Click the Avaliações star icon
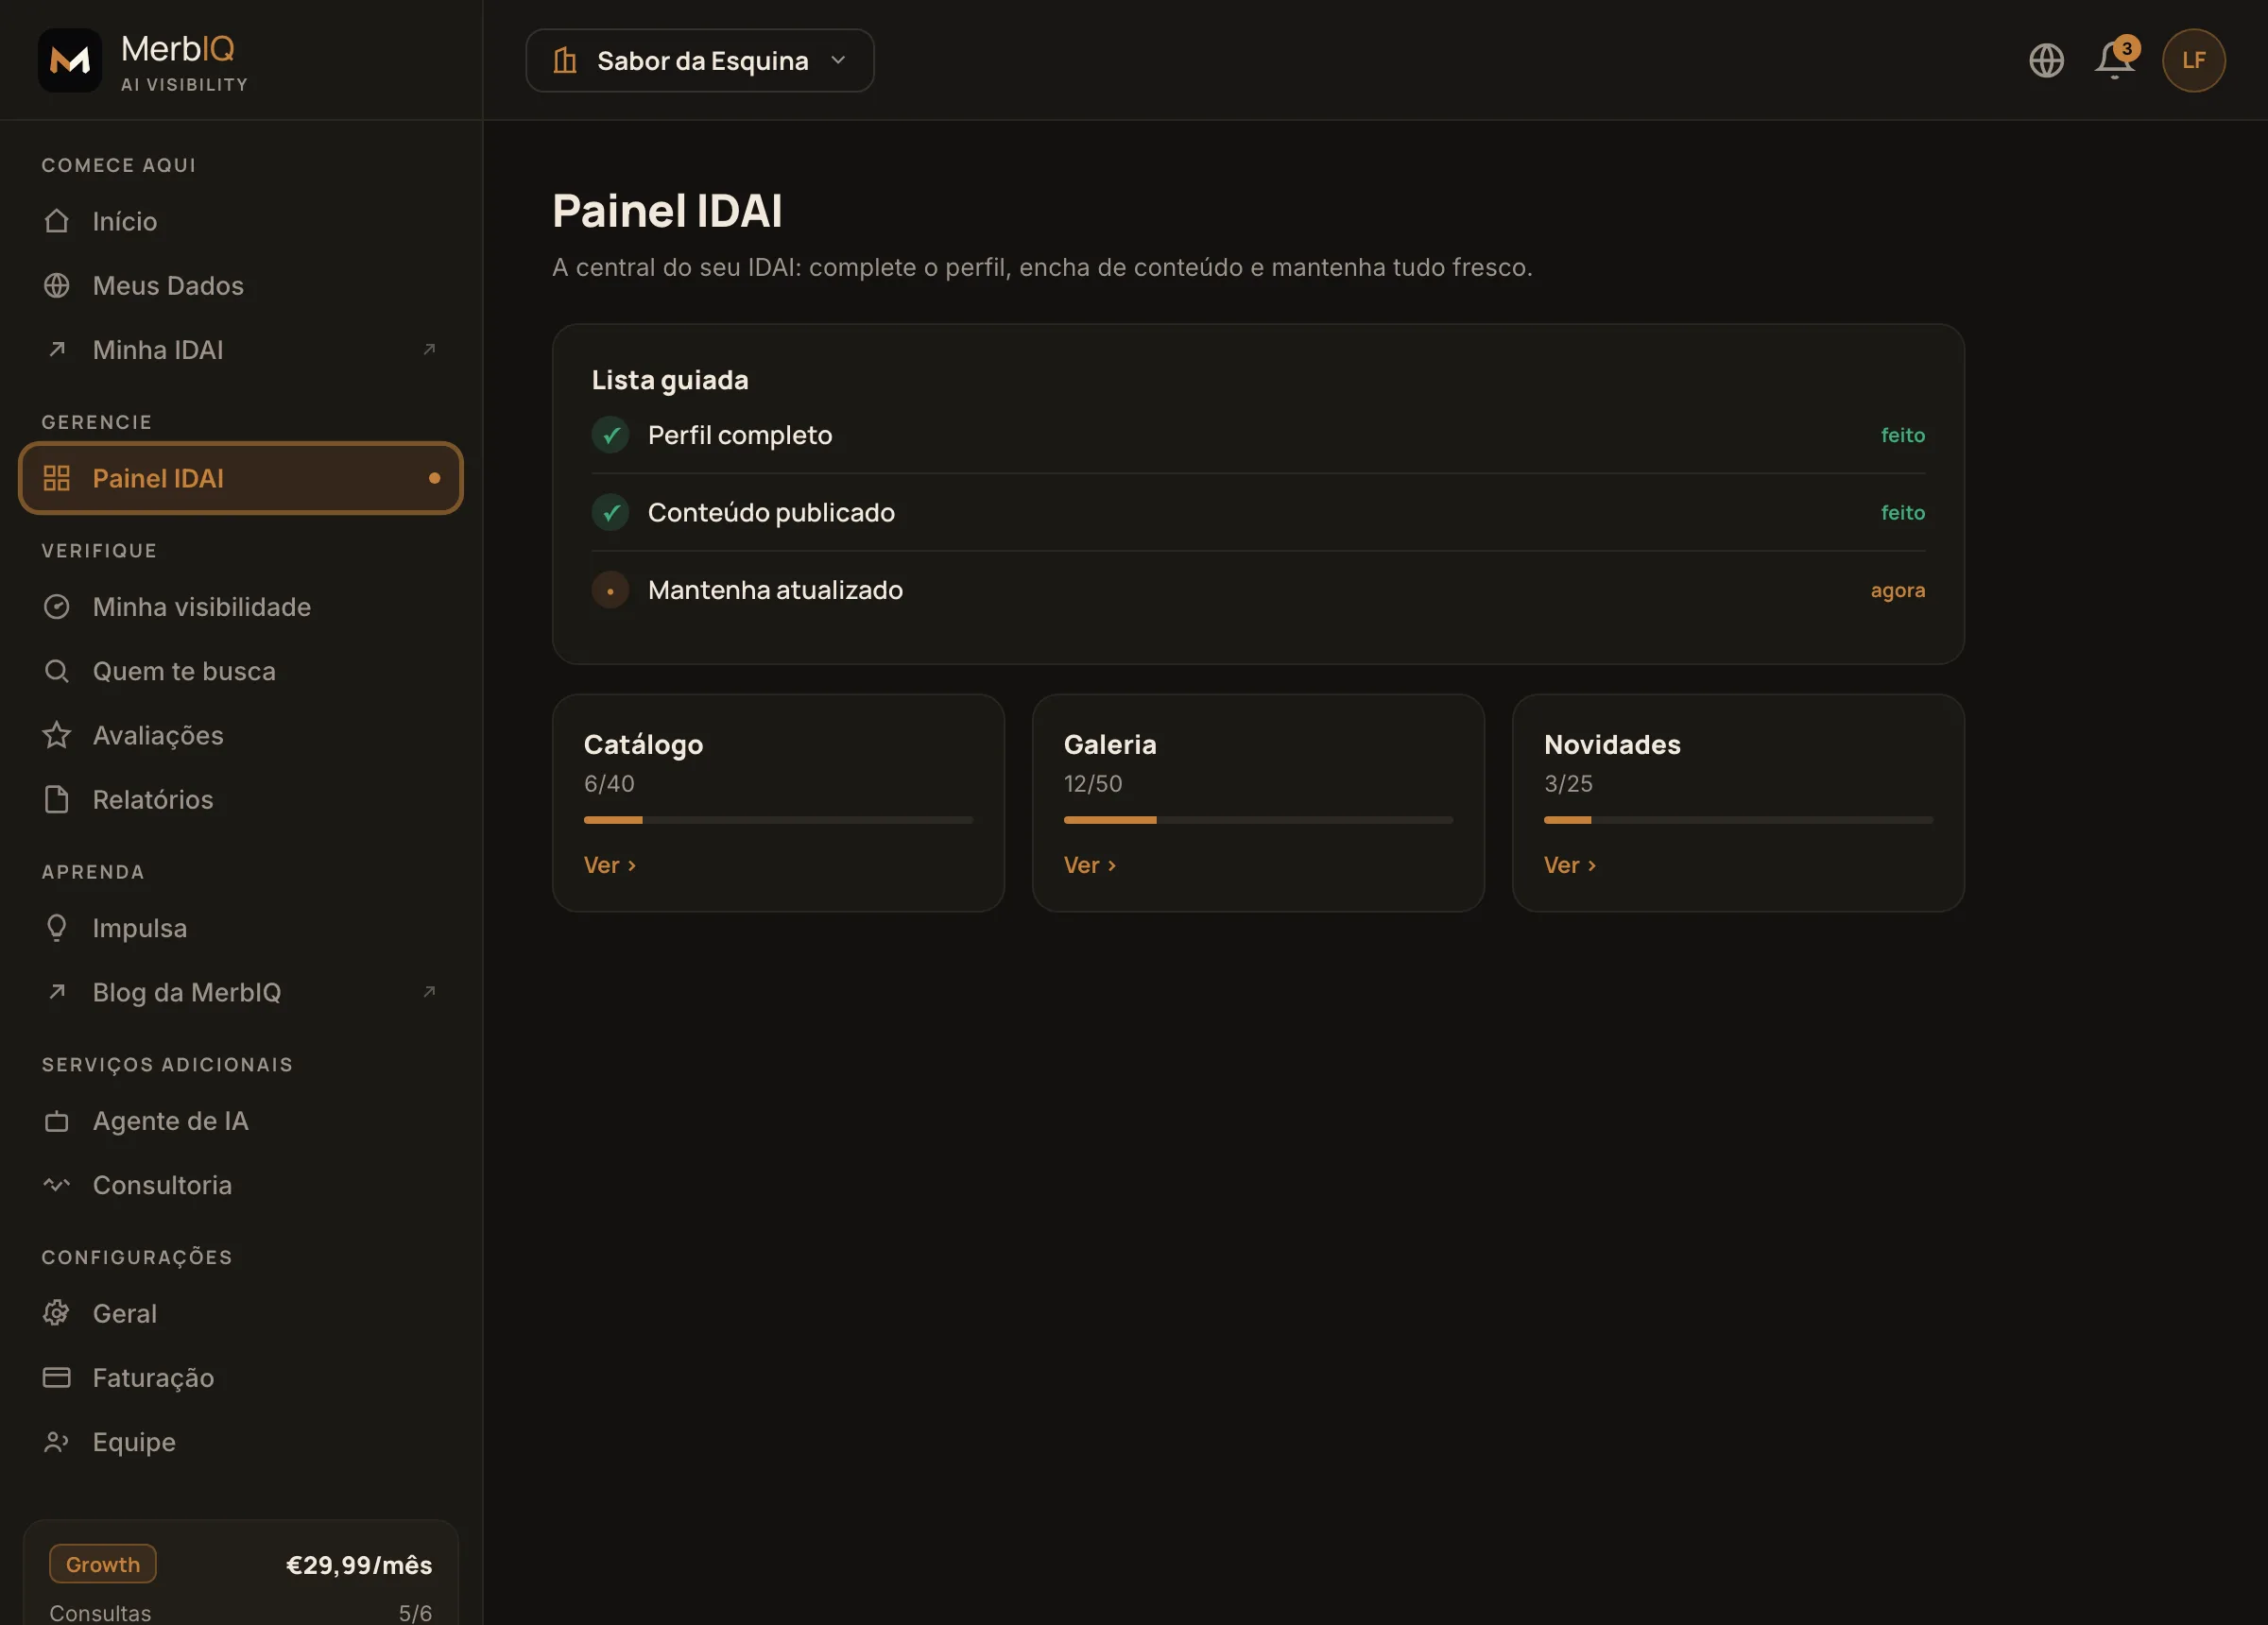Viewport: 2268px width, 1625px height. click(x=57, y=735)
